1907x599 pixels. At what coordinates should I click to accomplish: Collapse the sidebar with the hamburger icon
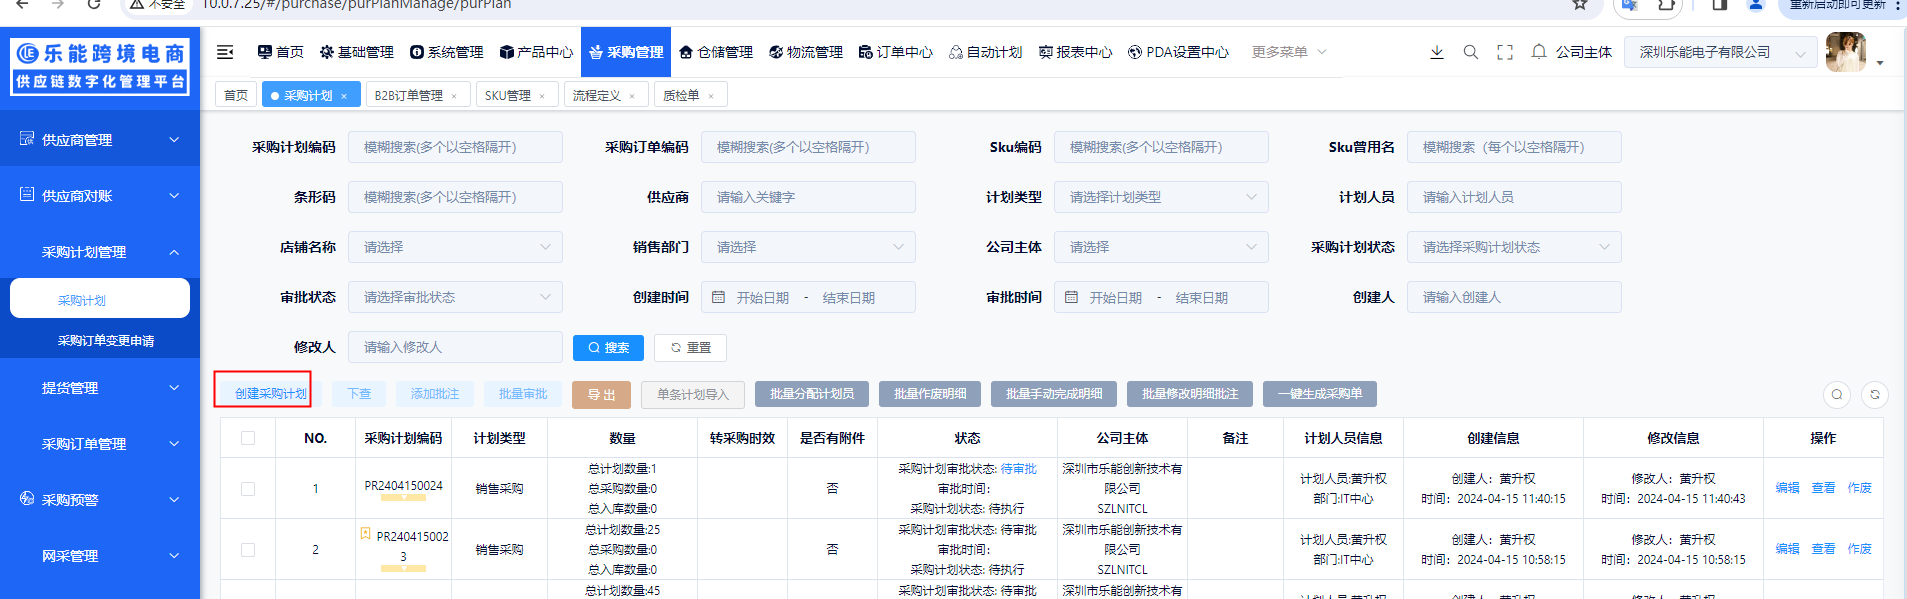225,52
